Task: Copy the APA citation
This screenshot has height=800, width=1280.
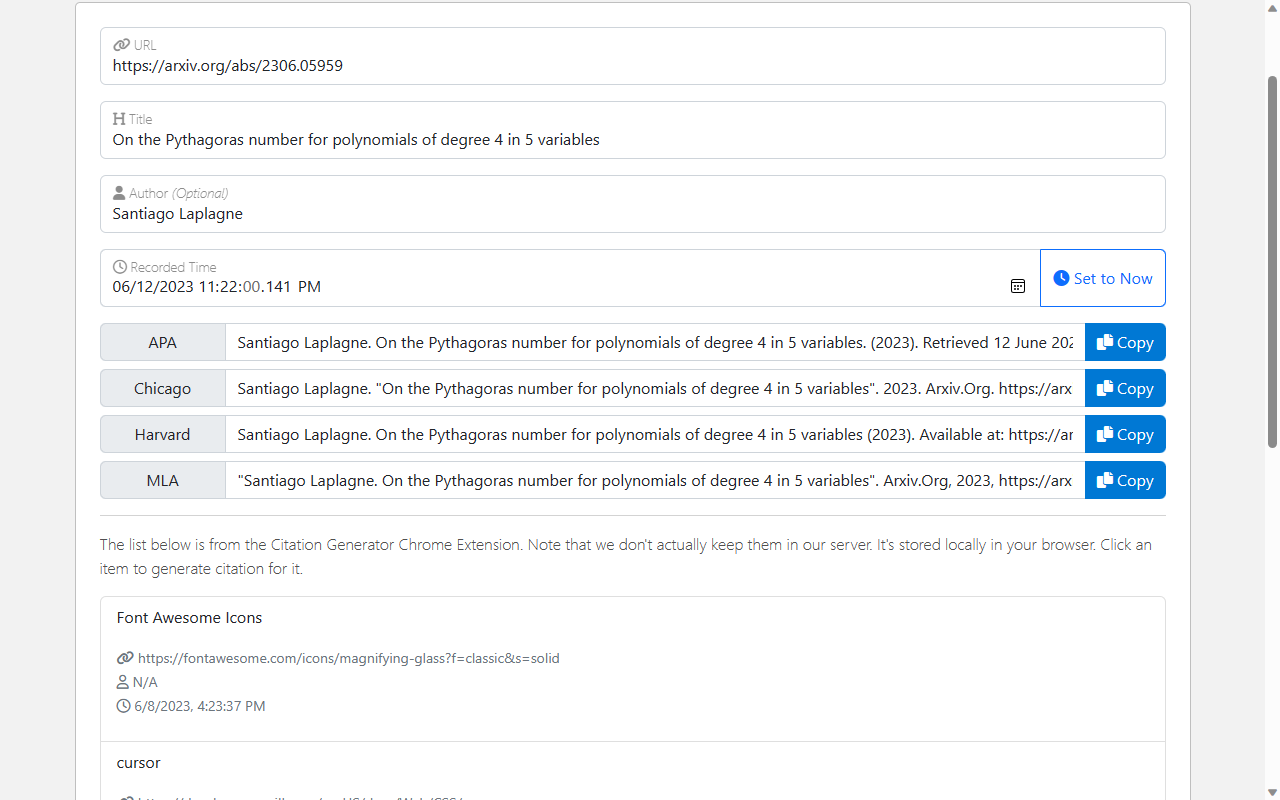Action: pos(1125,342)
